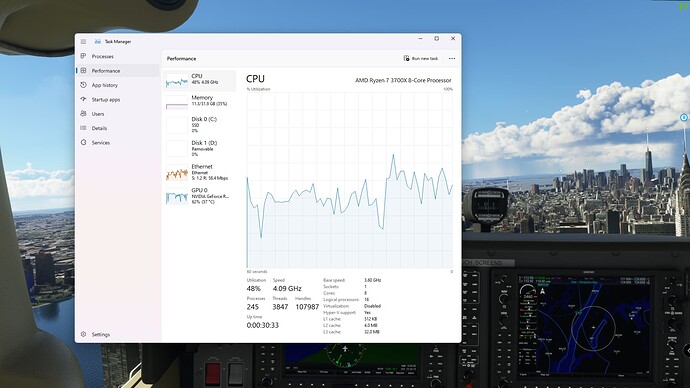Click the Processes icon in sidebar
Viewport: 690px width, 388px height.
pos(83,56)
